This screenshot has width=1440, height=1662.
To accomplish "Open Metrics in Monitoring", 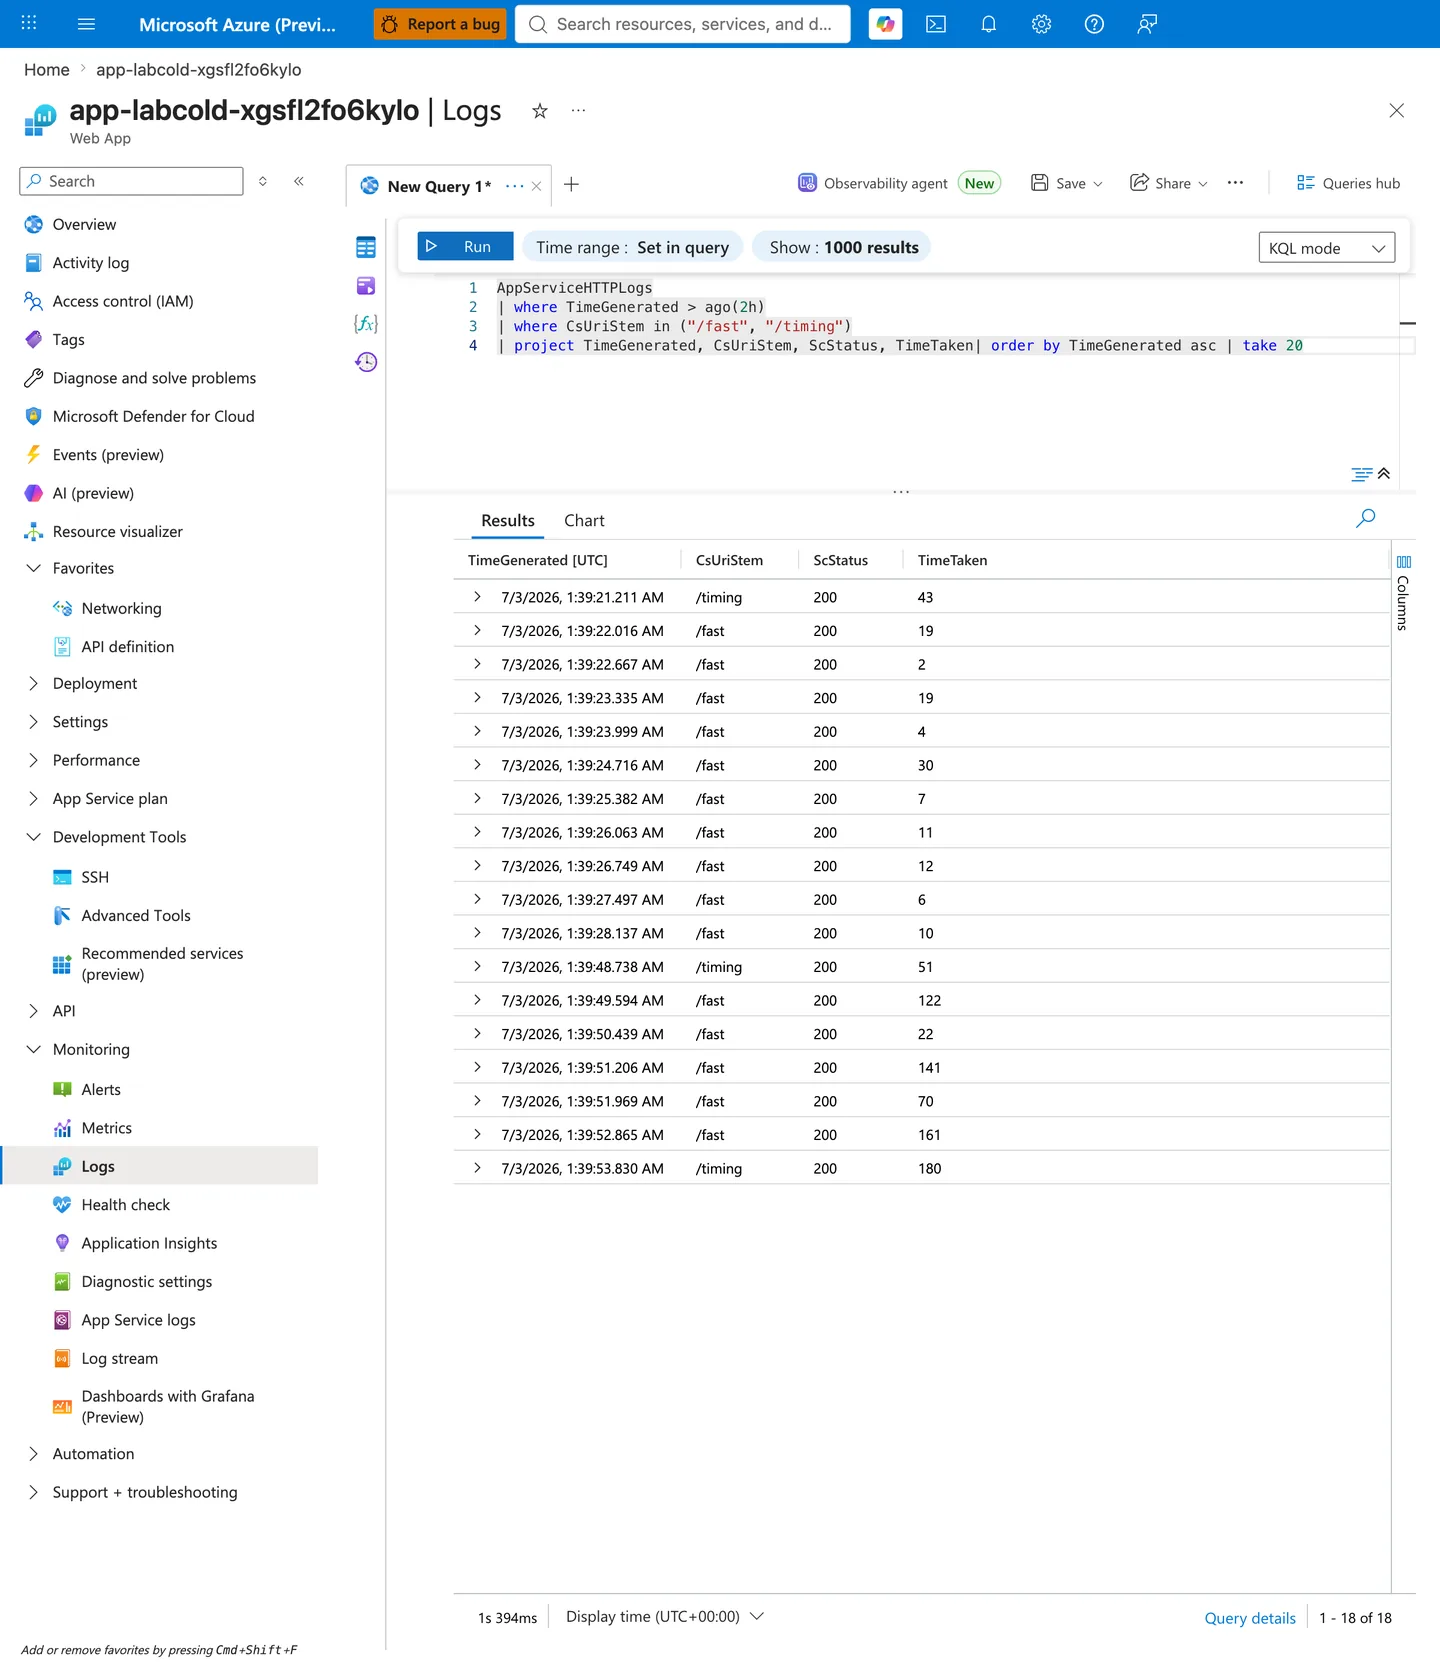I will (107, 1128).
